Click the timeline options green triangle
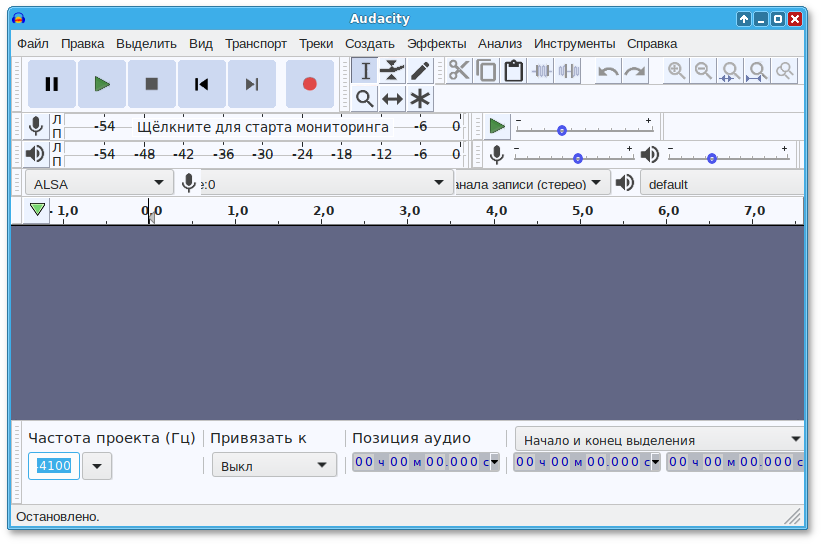 click(37, 210)
